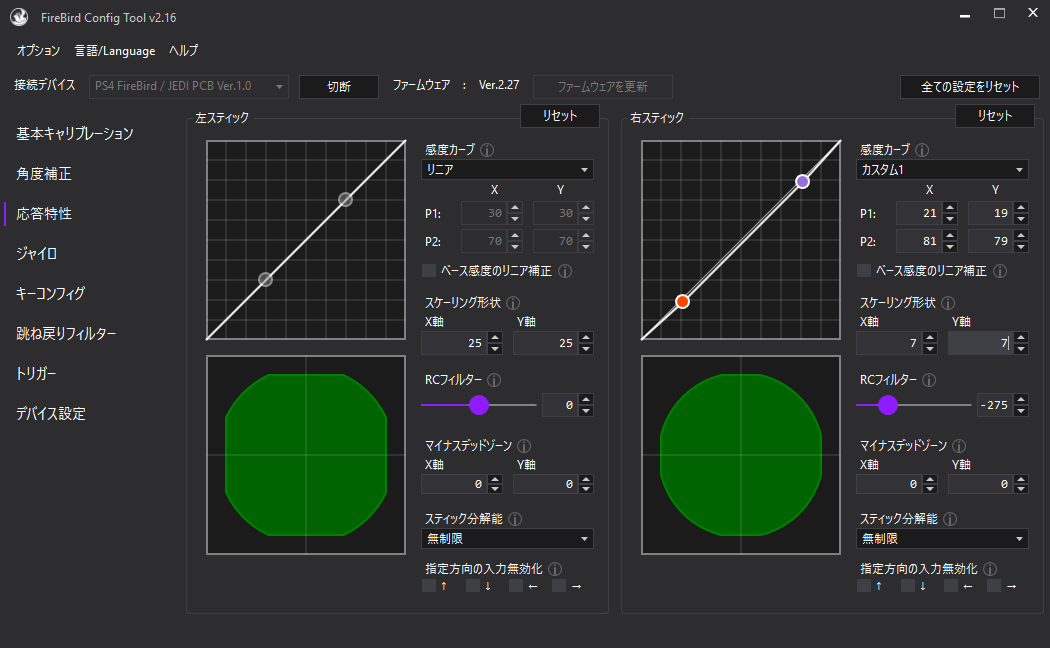Expand right stick カスタム1 curve dropdown

coord(942,170)
